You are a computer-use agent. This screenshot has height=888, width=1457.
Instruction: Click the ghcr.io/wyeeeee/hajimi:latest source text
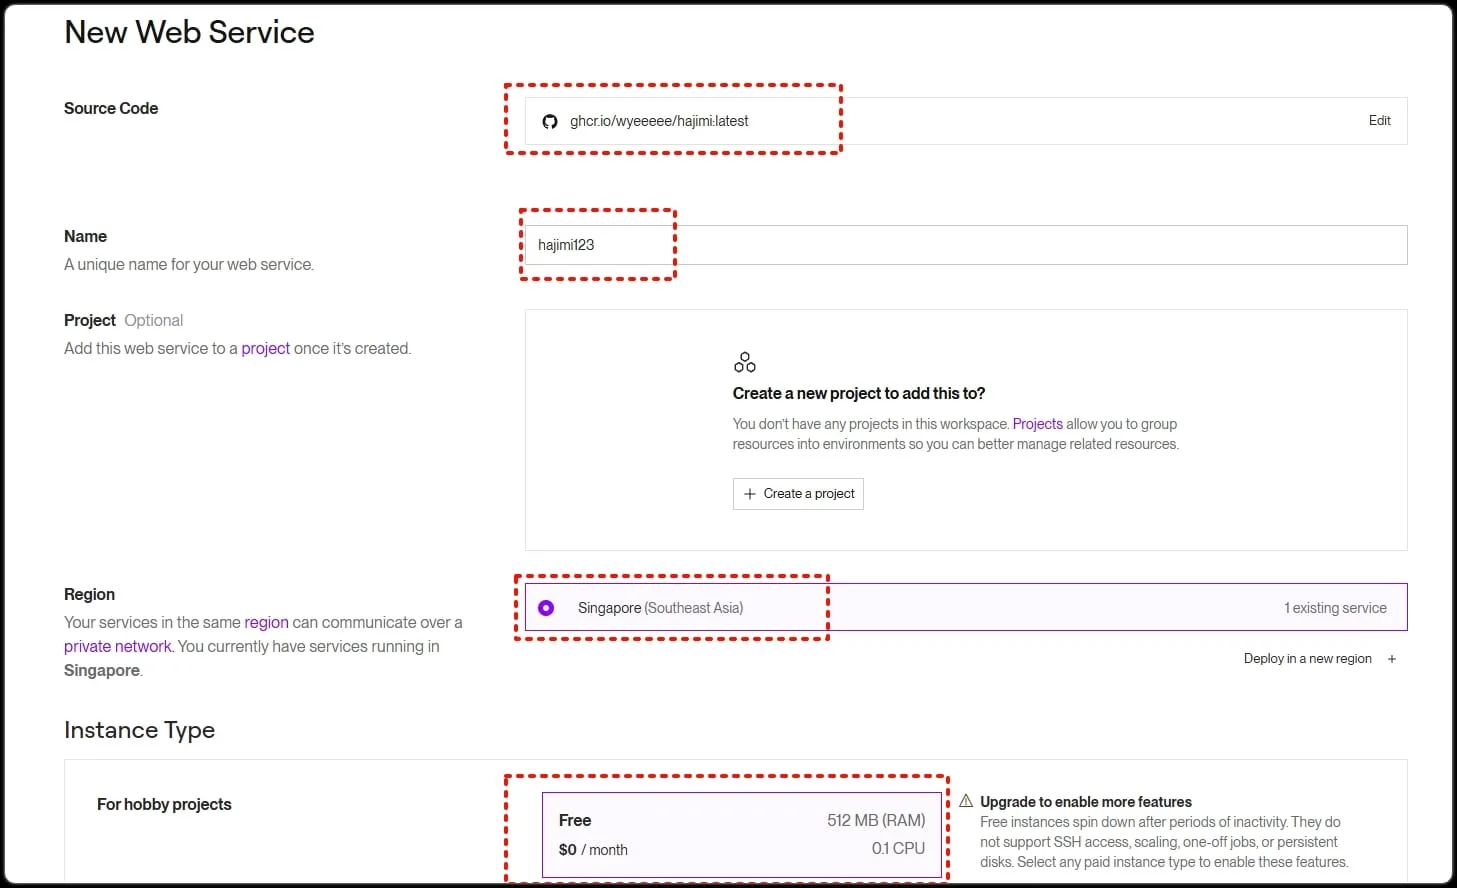pos(659,122)
